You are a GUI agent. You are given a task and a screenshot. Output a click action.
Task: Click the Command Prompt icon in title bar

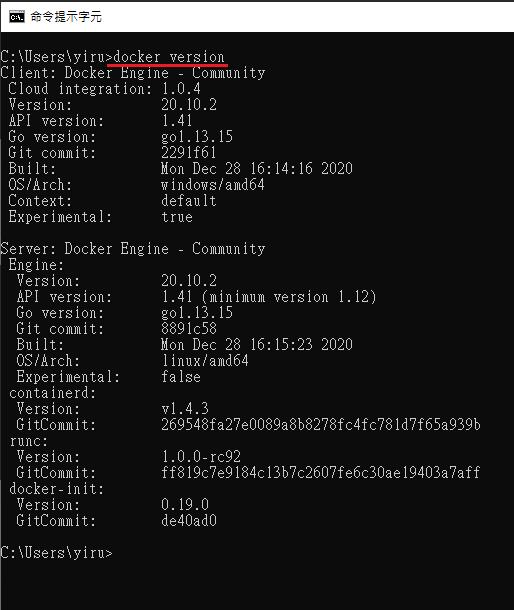point(17,17)
